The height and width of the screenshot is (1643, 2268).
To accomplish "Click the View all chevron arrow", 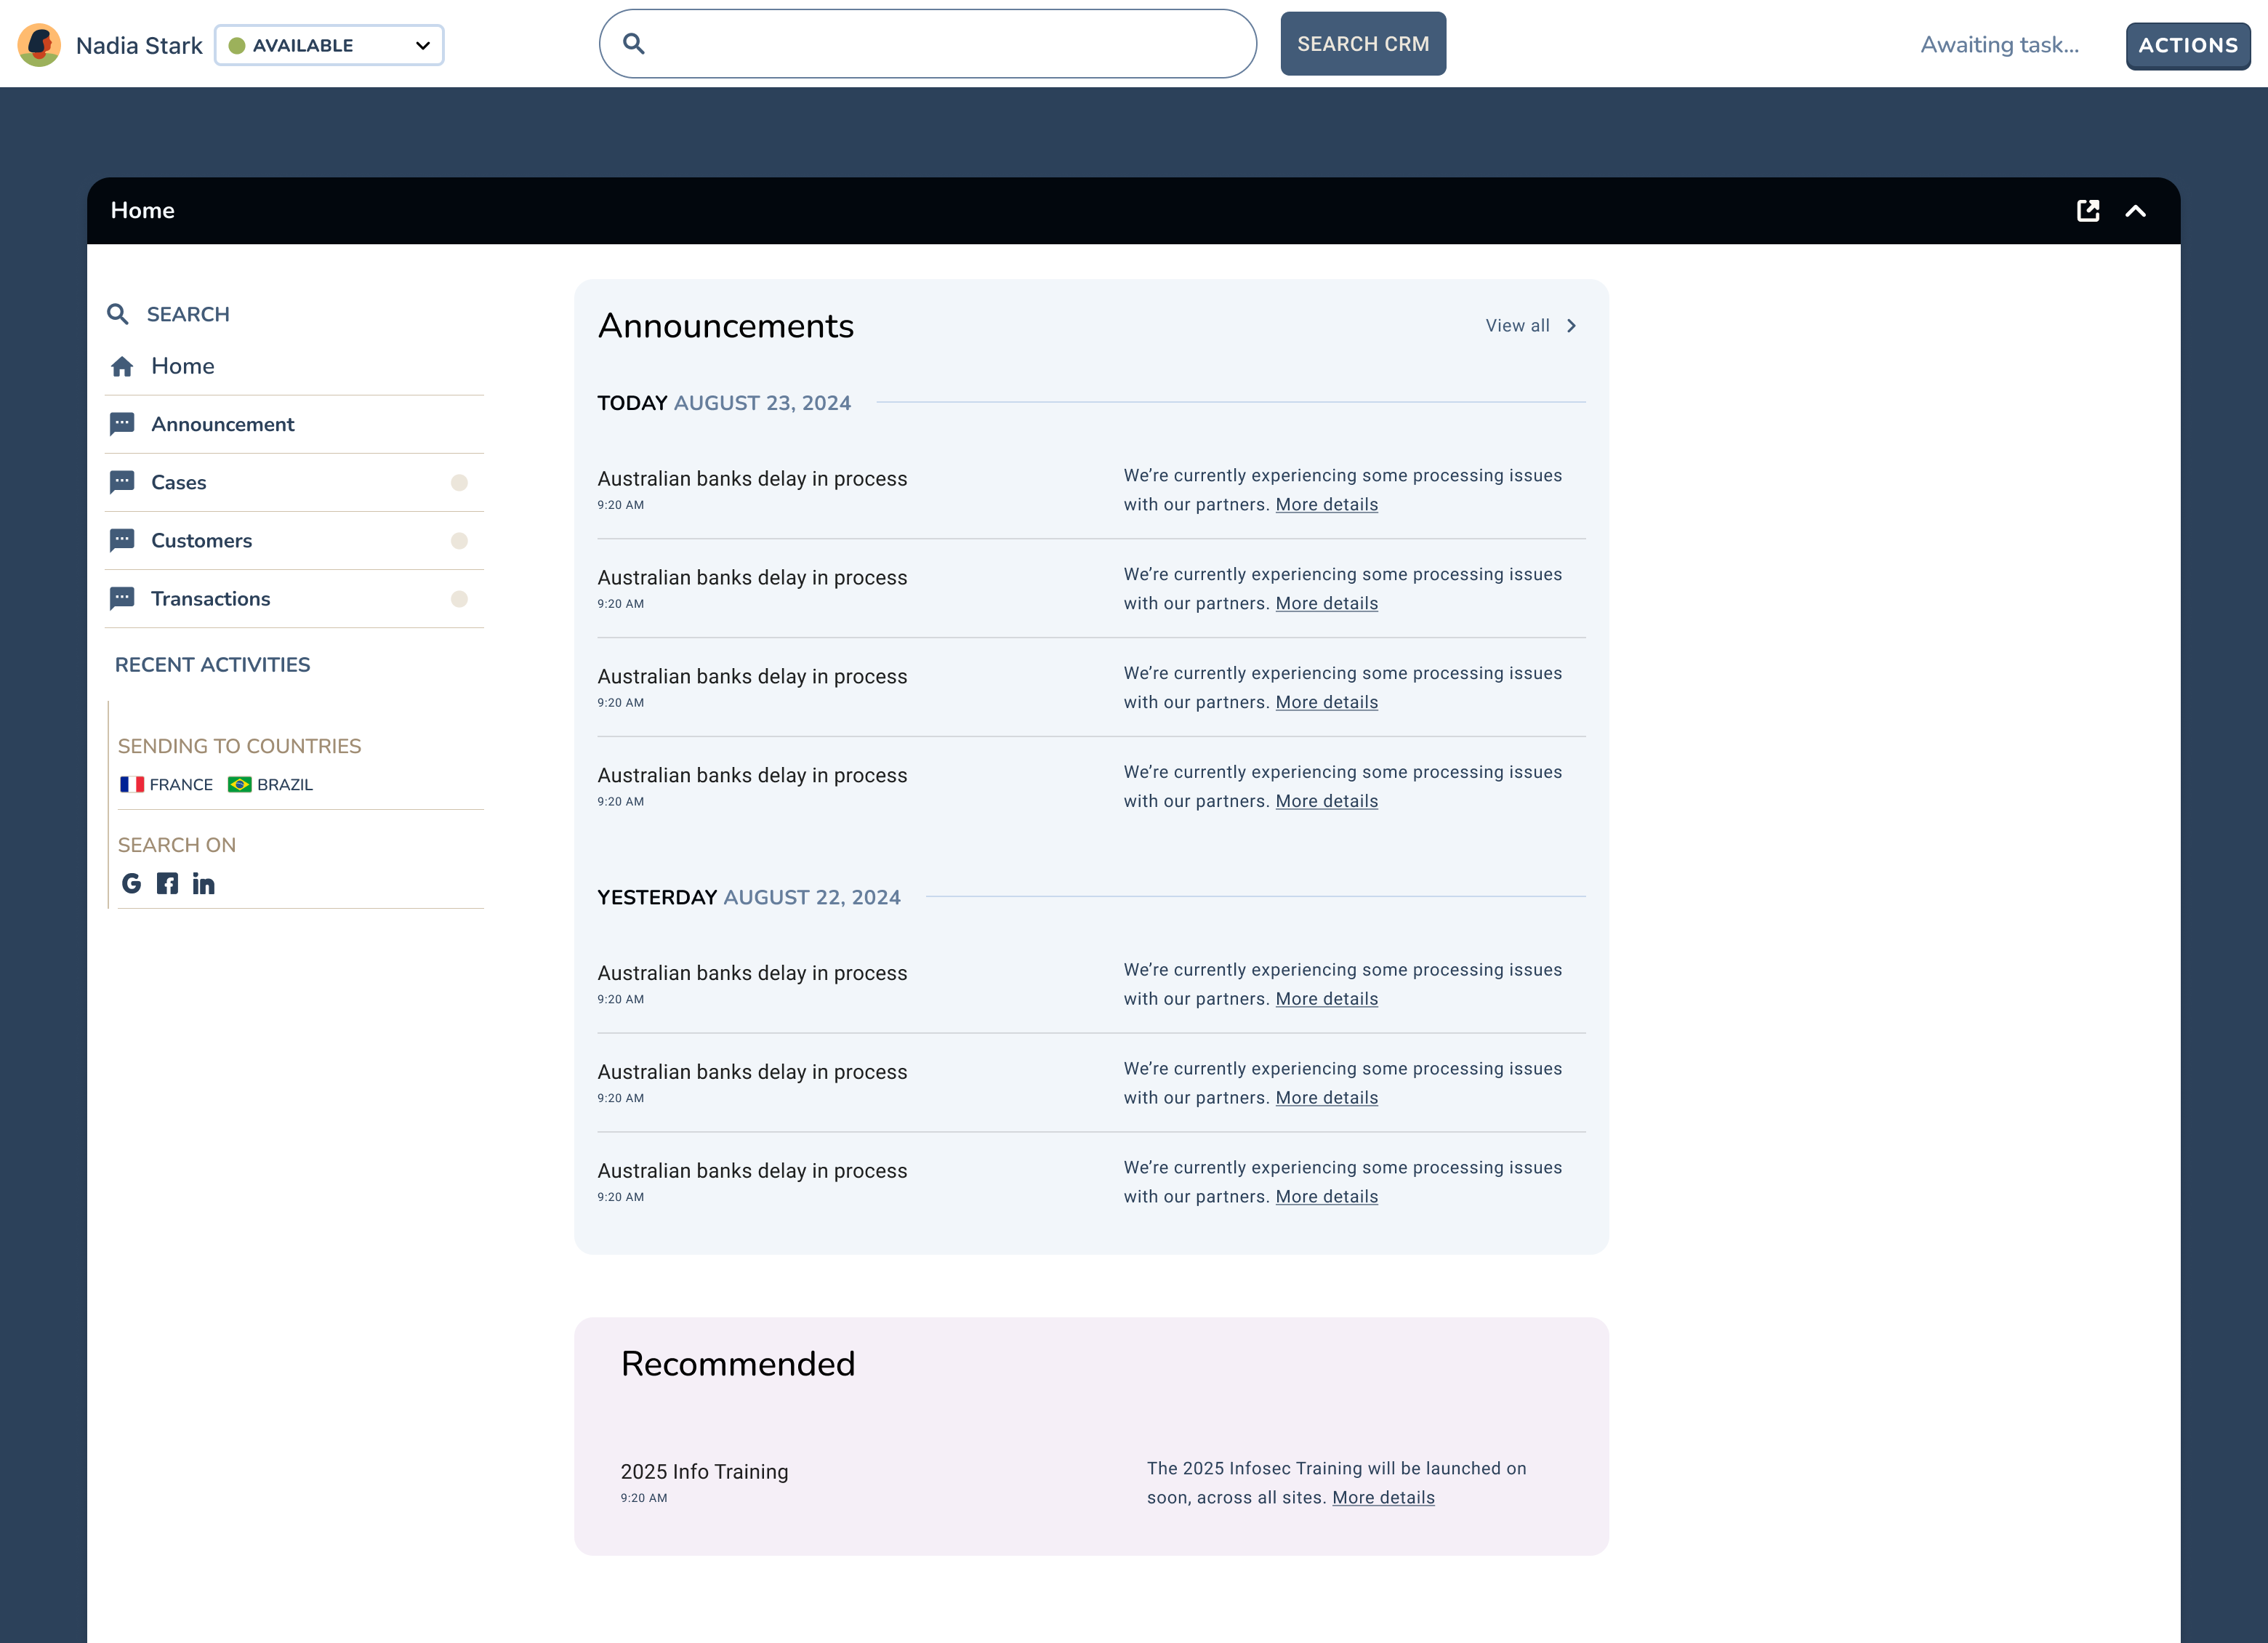I will [x=1571, y=326].
